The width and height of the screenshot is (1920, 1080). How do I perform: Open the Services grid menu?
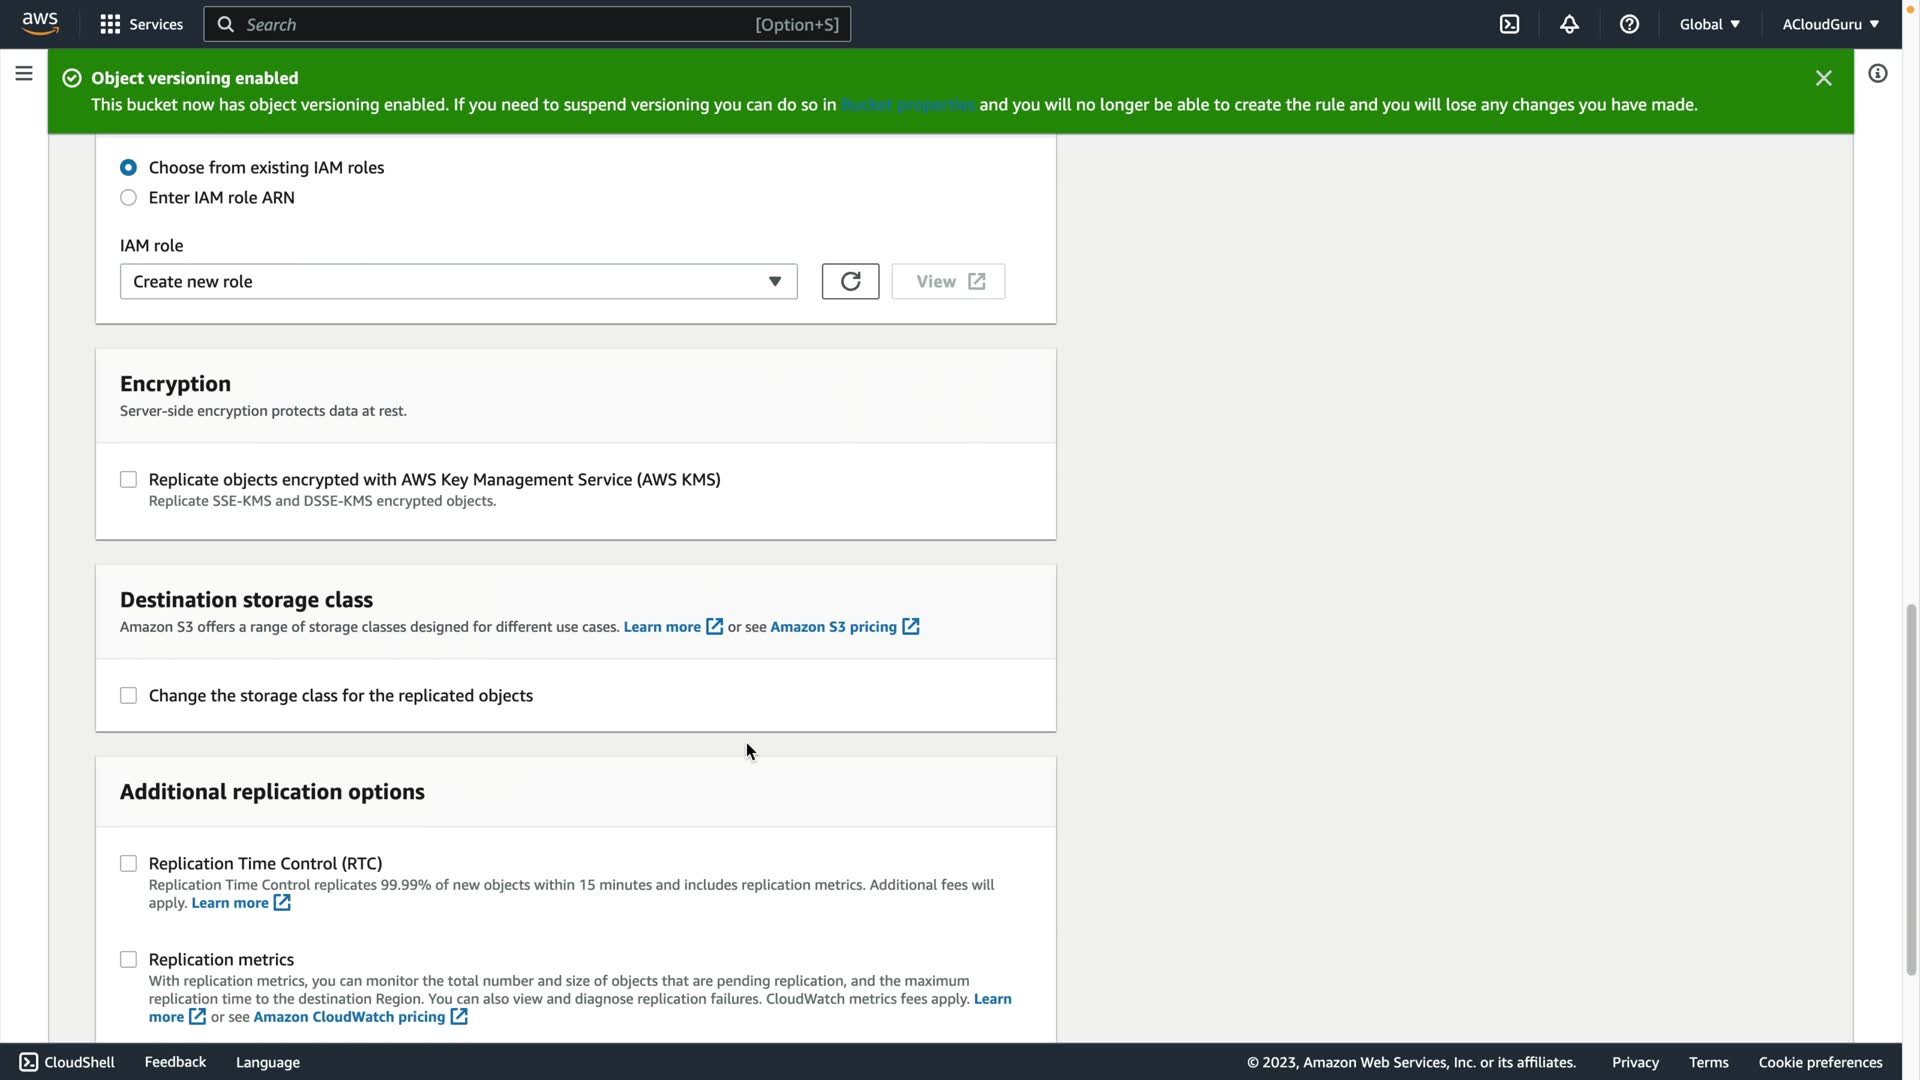pyautogui.click(x=141, y=24)
